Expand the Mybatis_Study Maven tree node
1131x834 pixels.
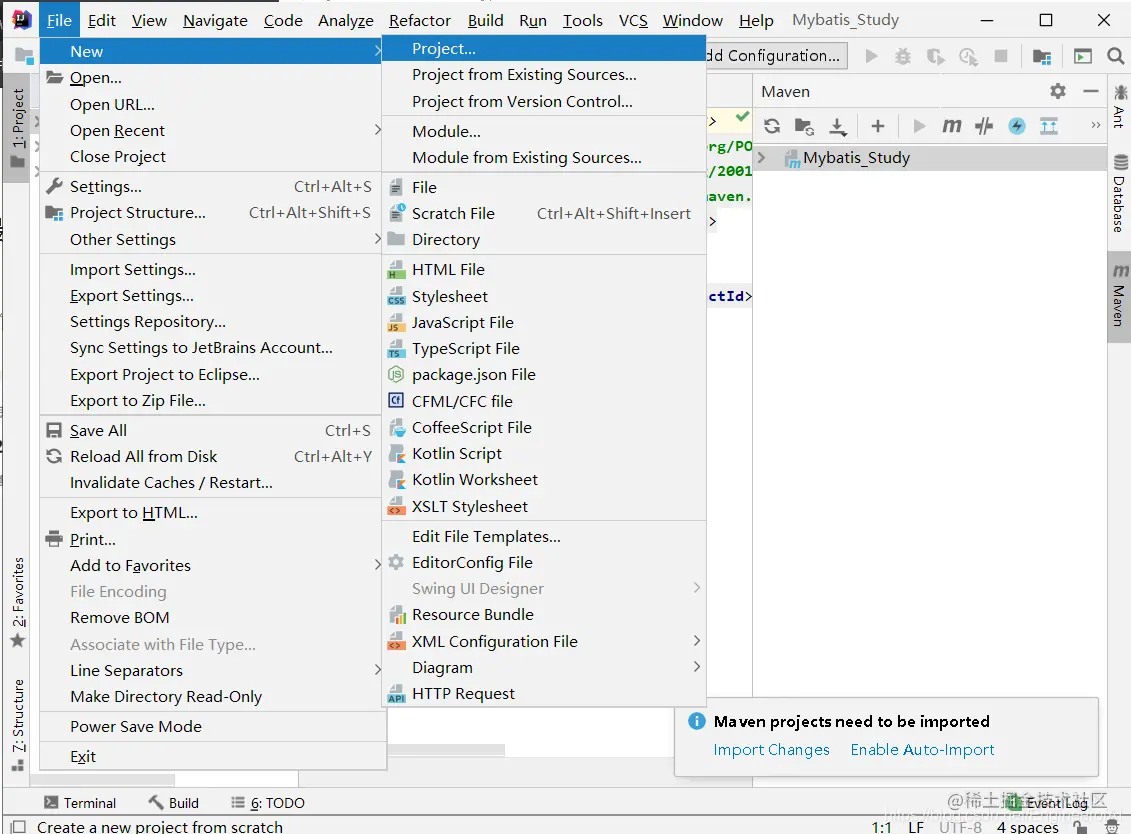pos(761,157)
